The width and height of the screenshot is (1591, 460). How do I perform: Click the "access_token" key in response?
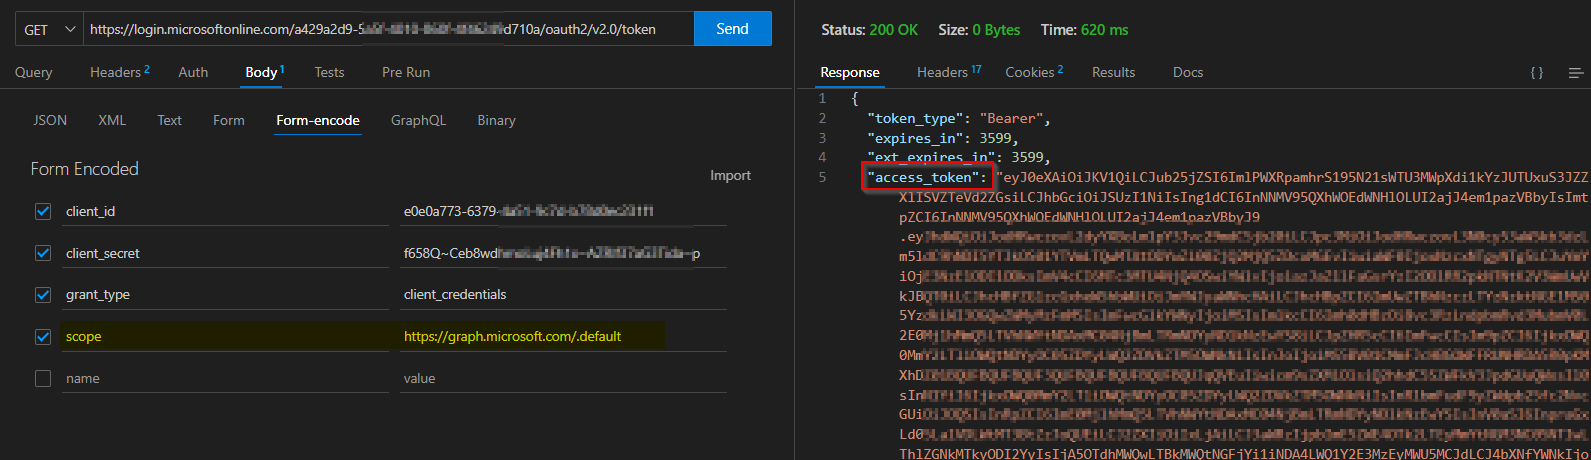tap(924, 177)
